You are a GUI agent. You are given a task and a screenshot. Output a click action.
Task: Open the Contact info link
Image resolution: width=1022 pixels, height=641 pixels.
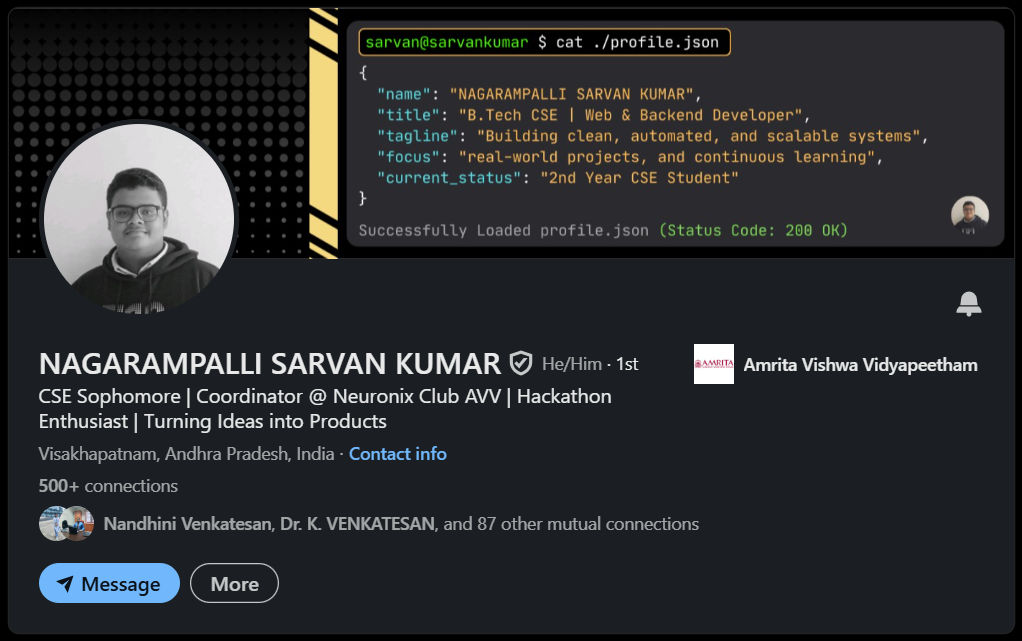point(398,454)
